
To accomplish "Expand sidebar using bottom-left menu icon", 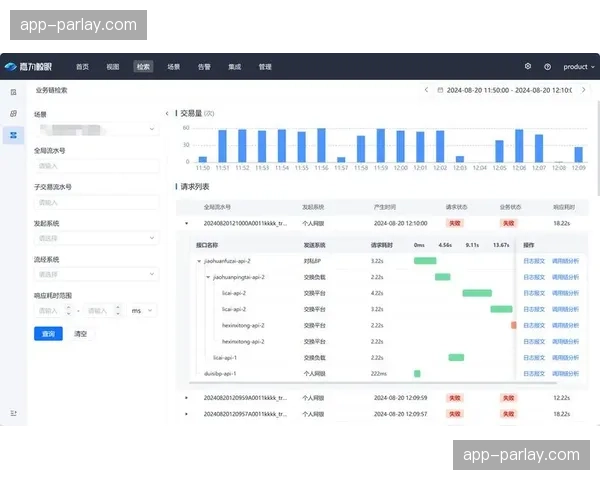I will click(x=13, y=412).
